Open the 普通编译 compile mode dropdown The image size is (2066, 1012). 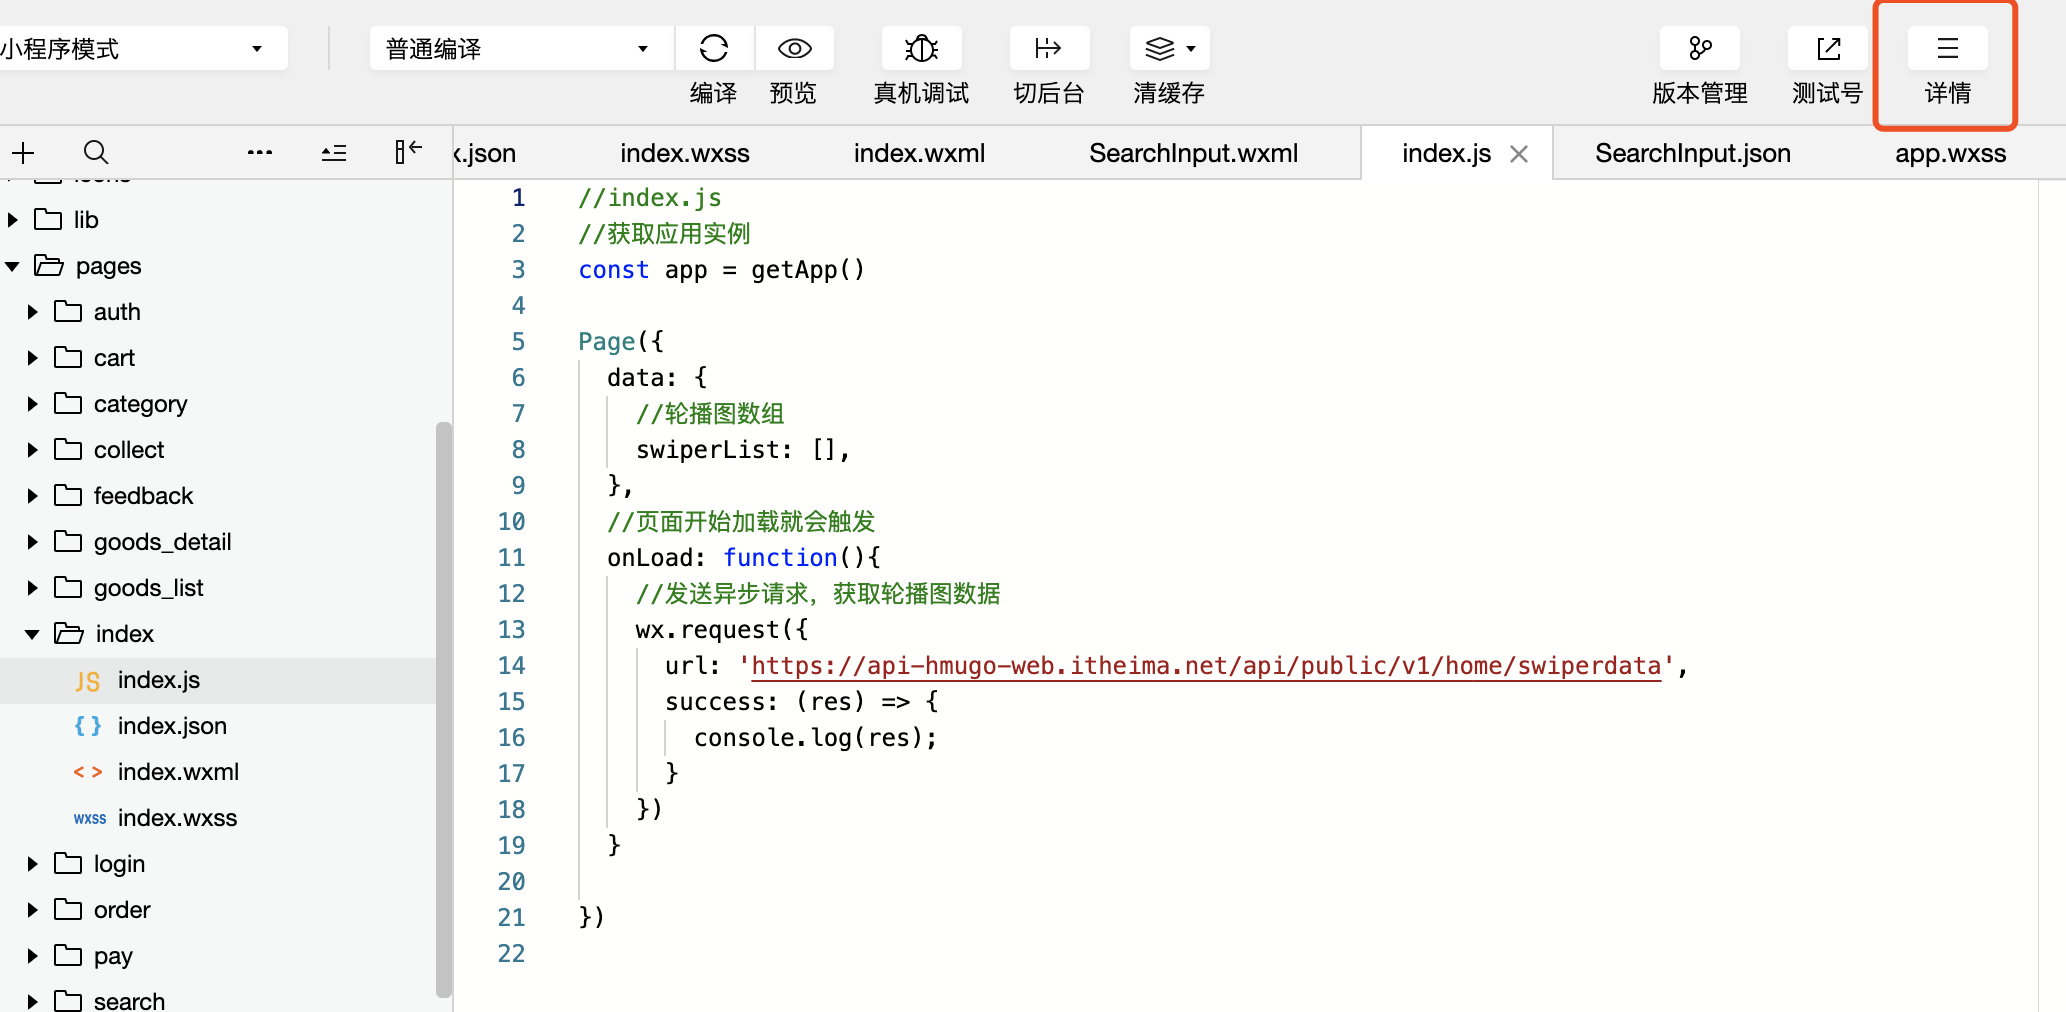point(519,48)
